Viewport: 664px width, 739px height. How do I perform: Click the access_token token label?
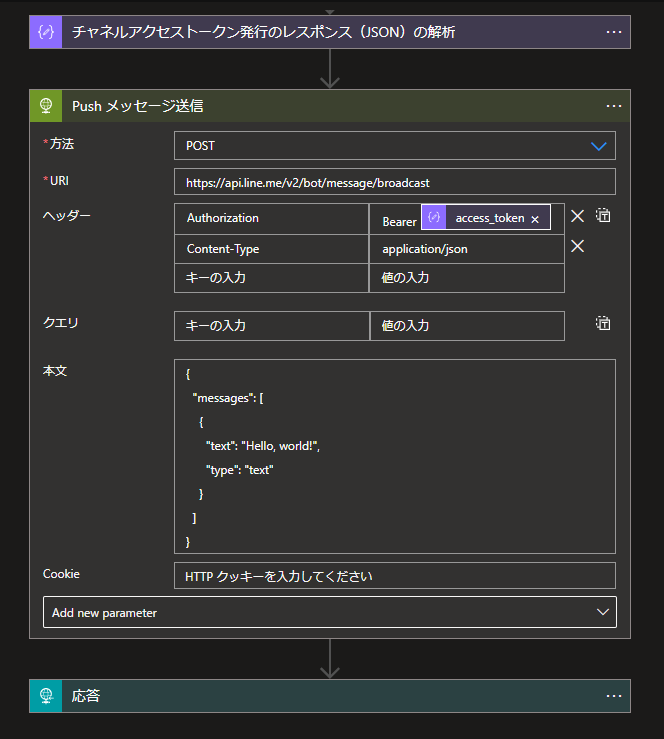coord(490,218)
